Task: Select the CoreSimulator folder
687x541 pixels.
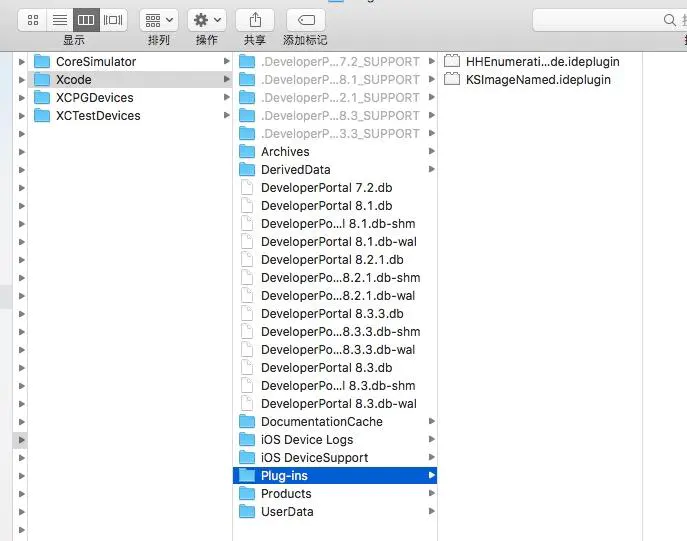Action: (x=130, y=62)
